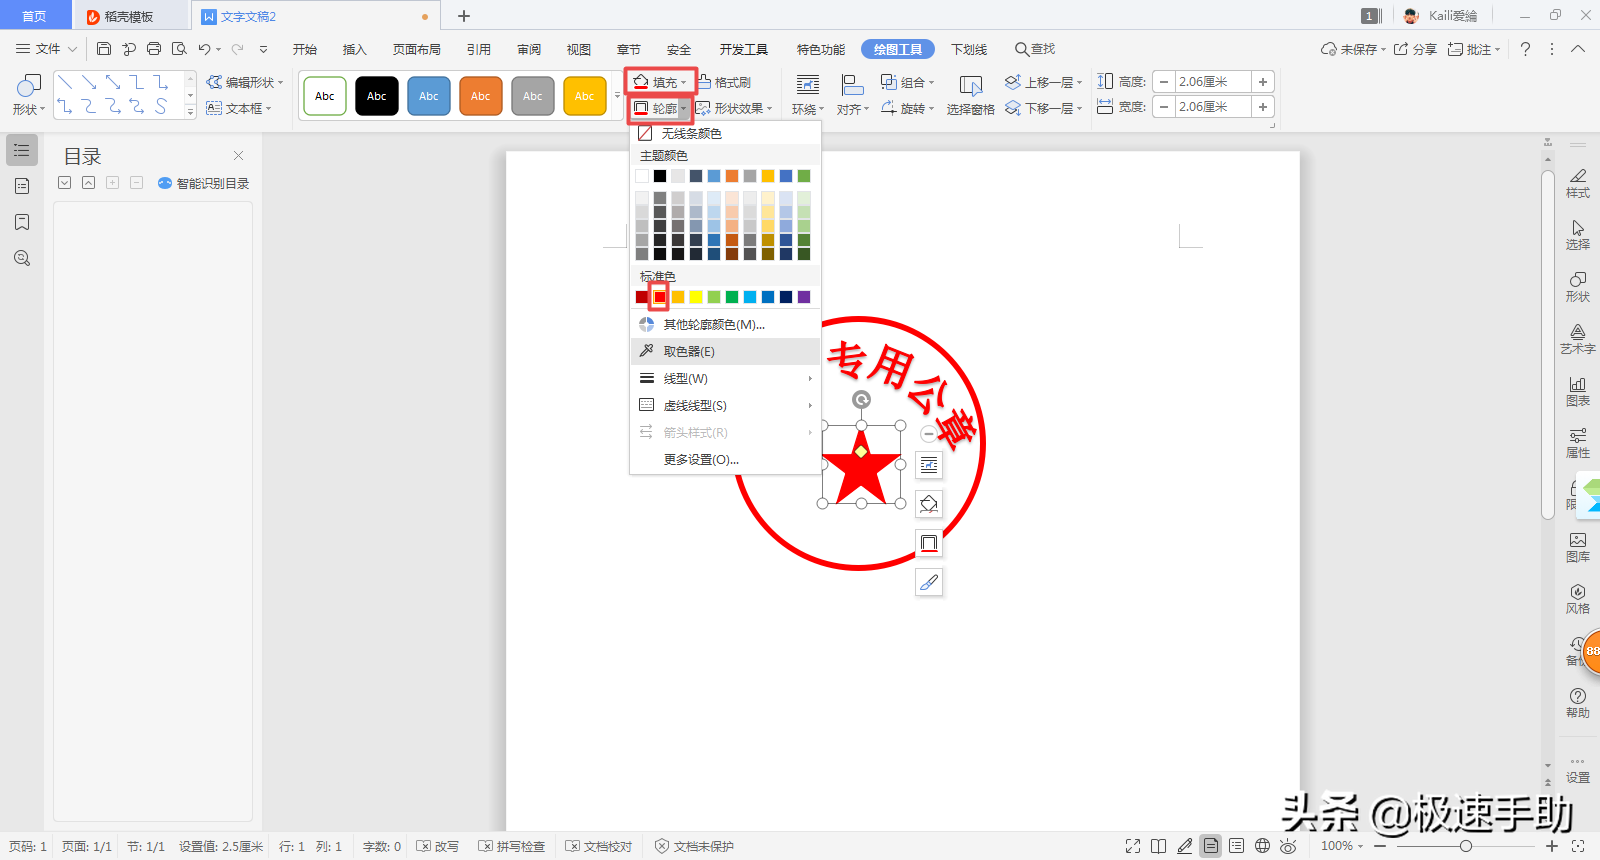1600x860 pixels.
Task: Click More Settings (更多设置) option
Action: point(725,459)
